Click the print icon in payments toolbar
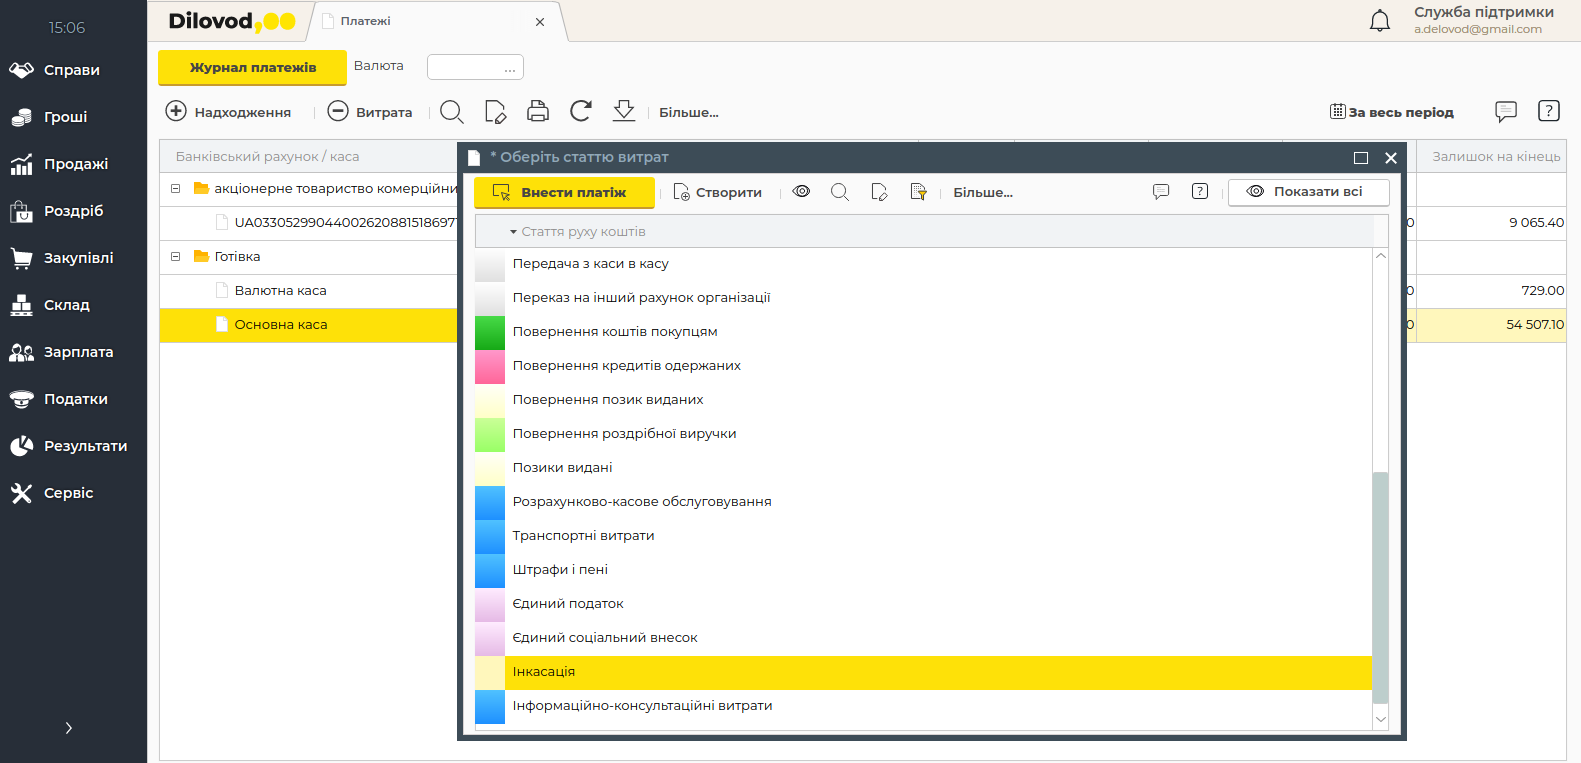Image resolution: width=1581 pixels, height=763 pixels. tap(538, 111)
